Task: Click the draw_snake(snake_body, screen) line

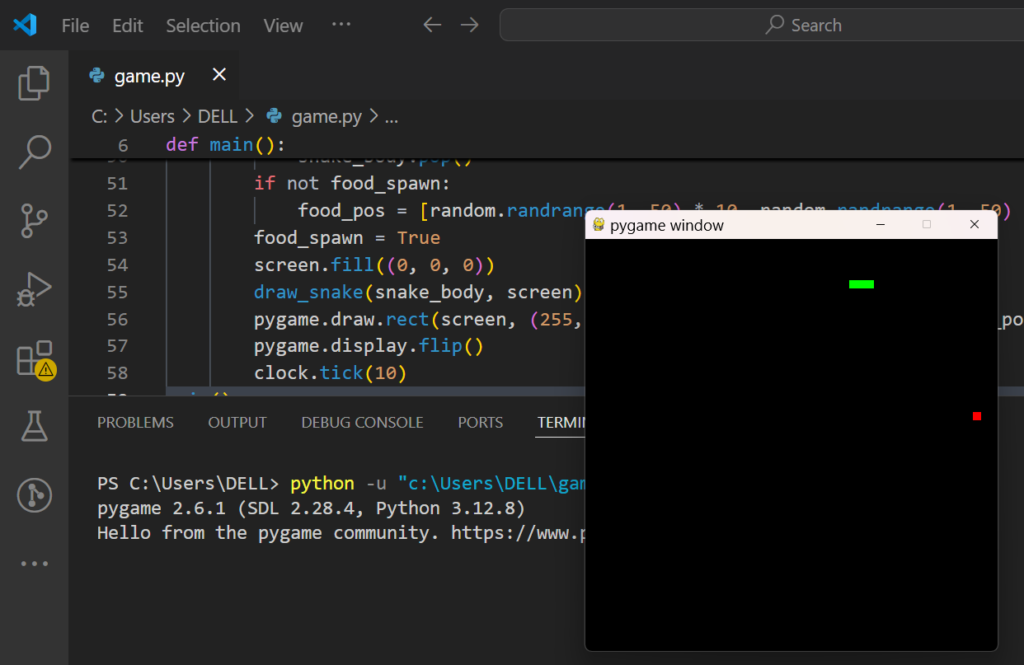Action: pyautogui.click(x=418, y=291)
